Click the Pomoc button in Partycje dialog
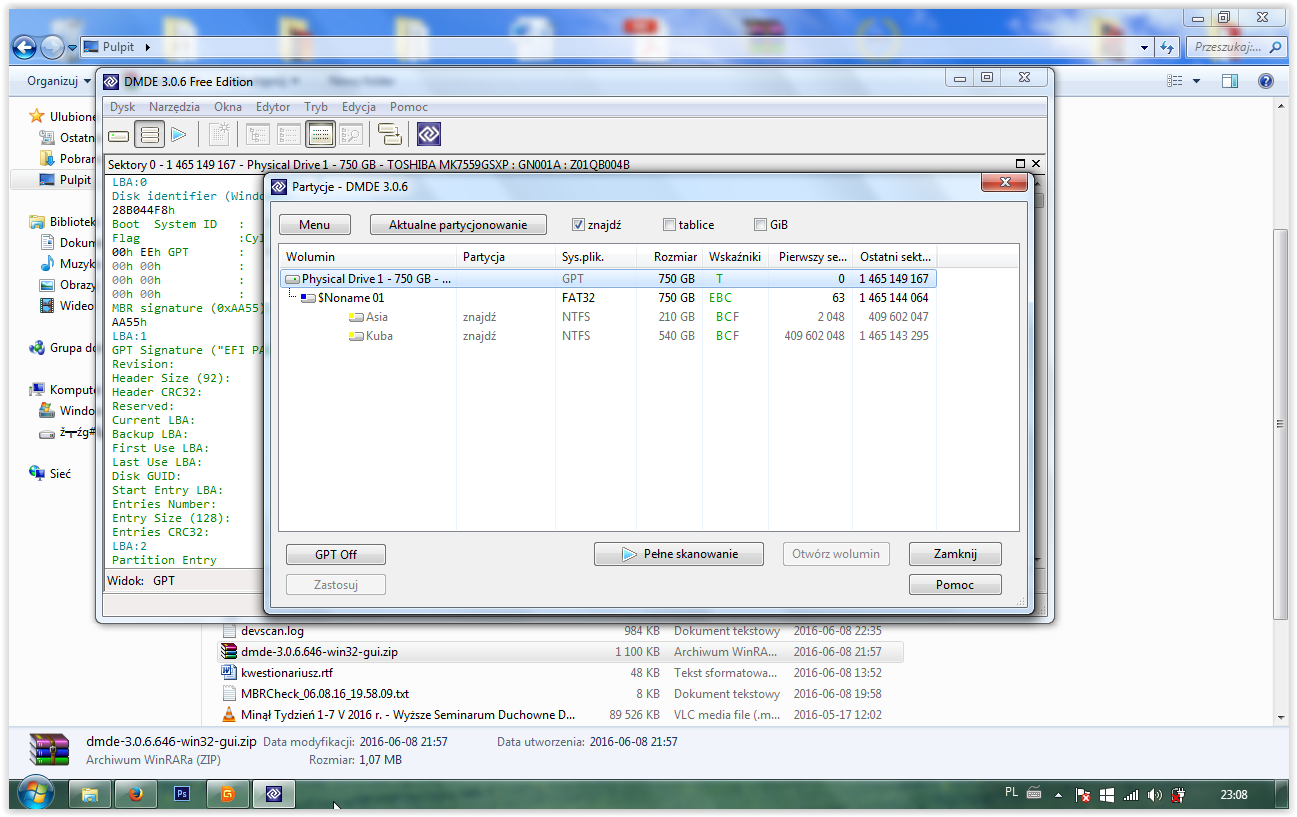The width and height of the screenshot is (1297, 817). point(955,585)
